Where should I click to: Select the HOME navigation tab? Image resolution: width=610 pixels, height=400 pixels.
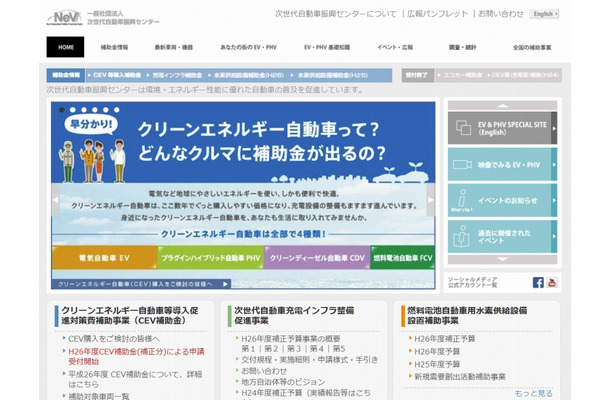coord(66,47)
